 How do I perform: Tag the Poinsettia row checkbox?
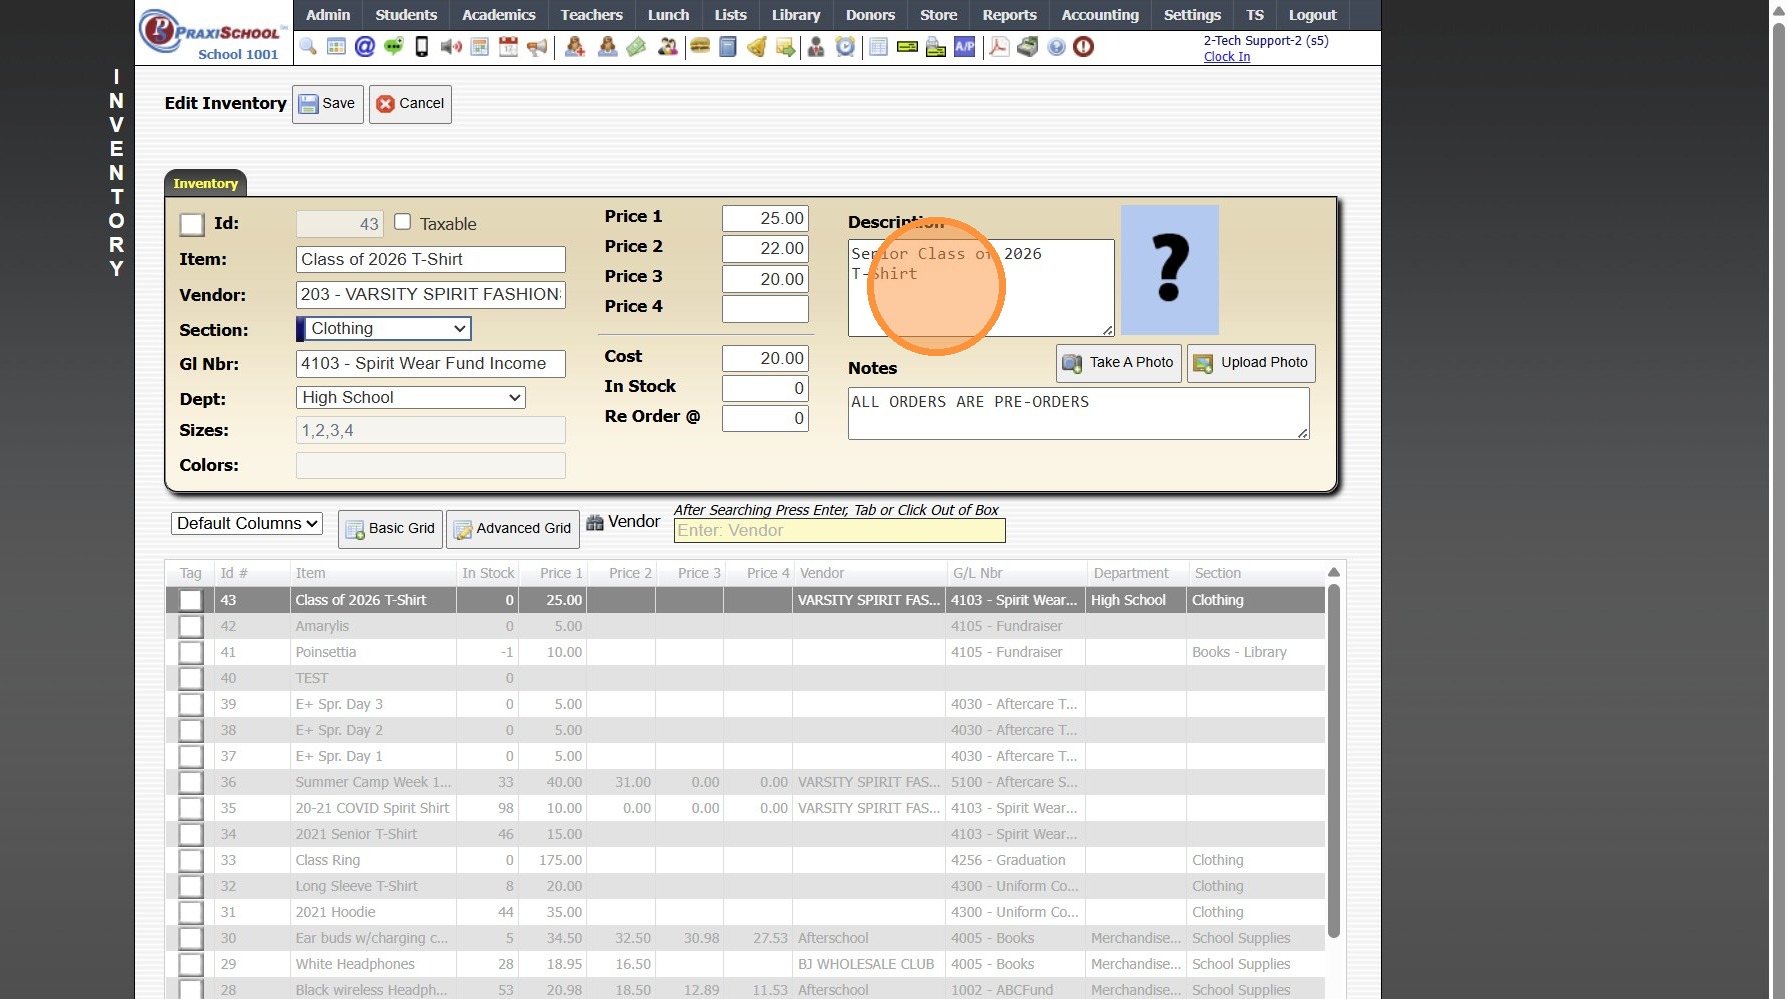(x=190, y=652)
